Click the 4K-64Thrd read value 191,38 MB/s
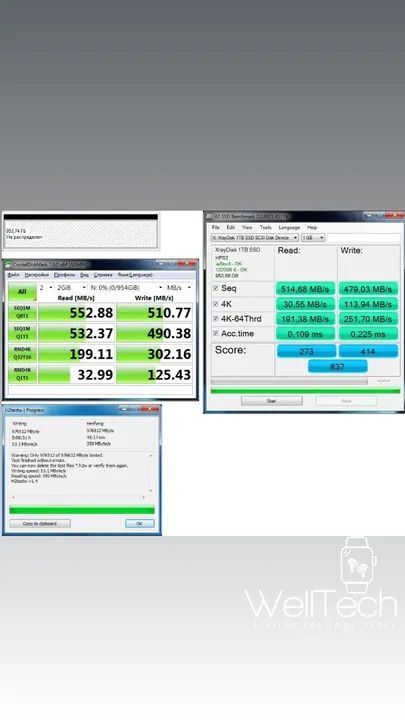 tap(305, 319)
